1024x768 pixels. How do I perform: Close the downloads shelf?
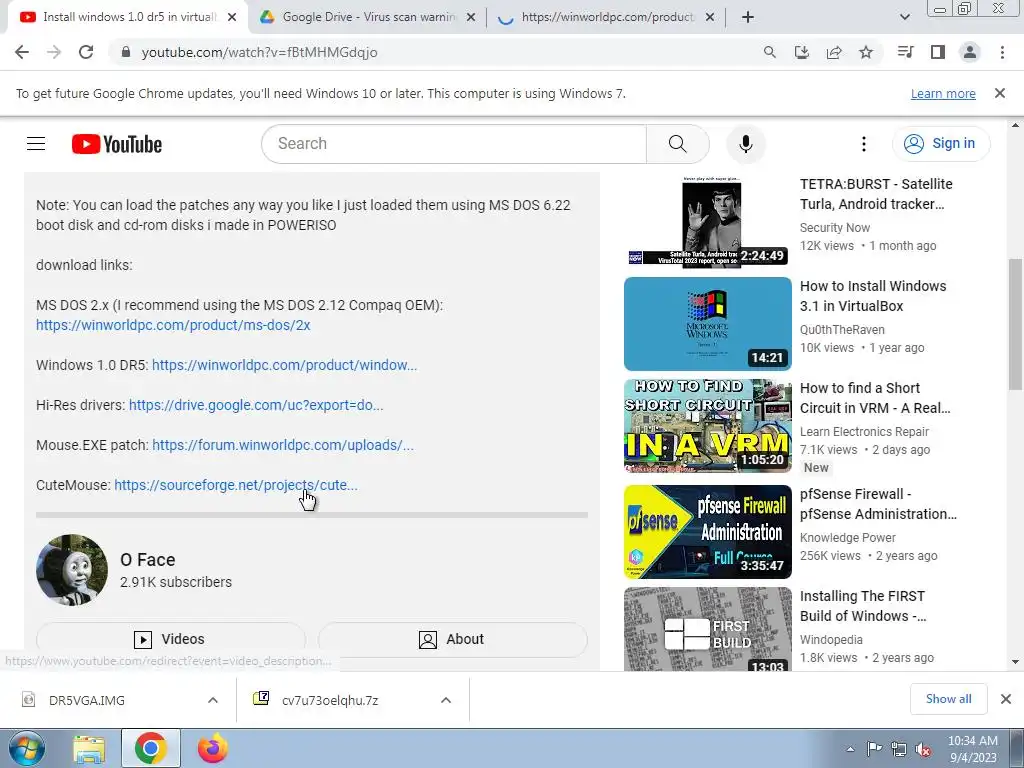tap(1006, 699)
